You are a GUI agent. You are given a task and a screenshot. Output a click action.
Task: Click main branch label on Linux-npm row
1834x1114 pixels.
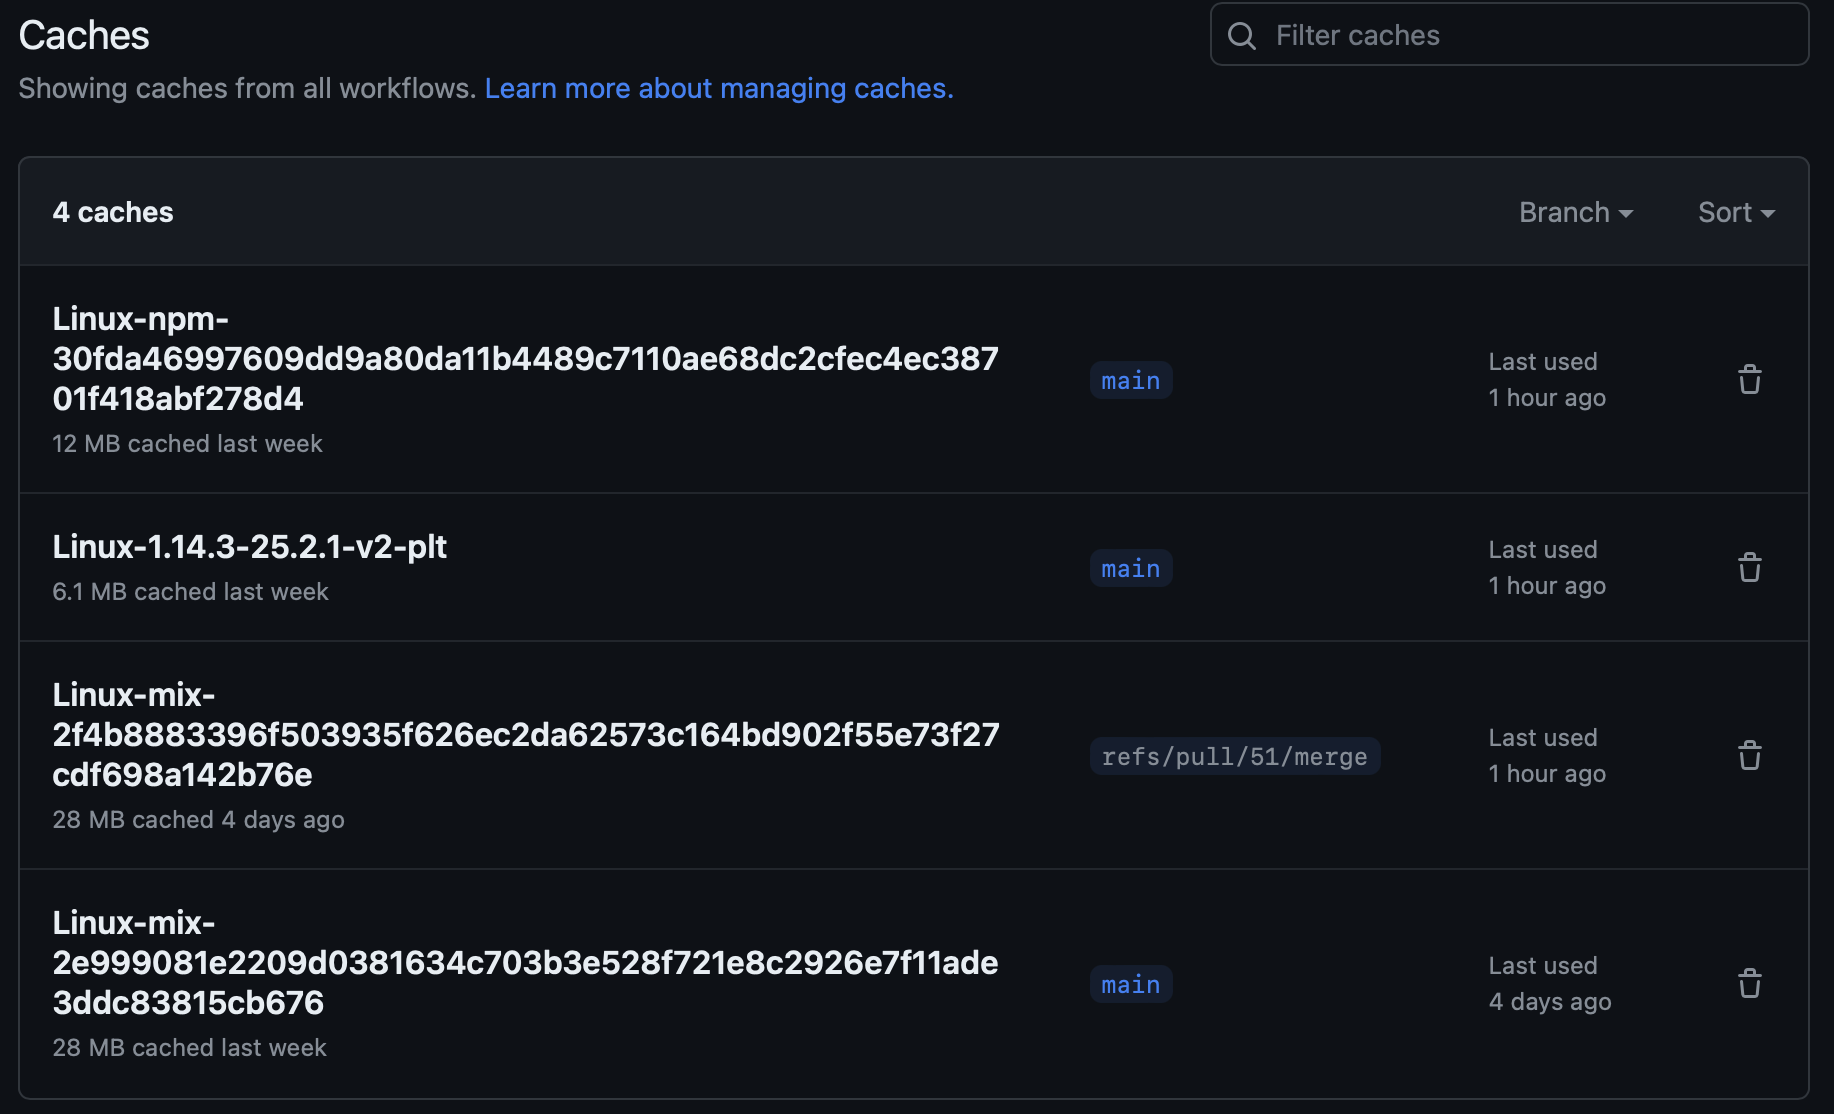1130,381
